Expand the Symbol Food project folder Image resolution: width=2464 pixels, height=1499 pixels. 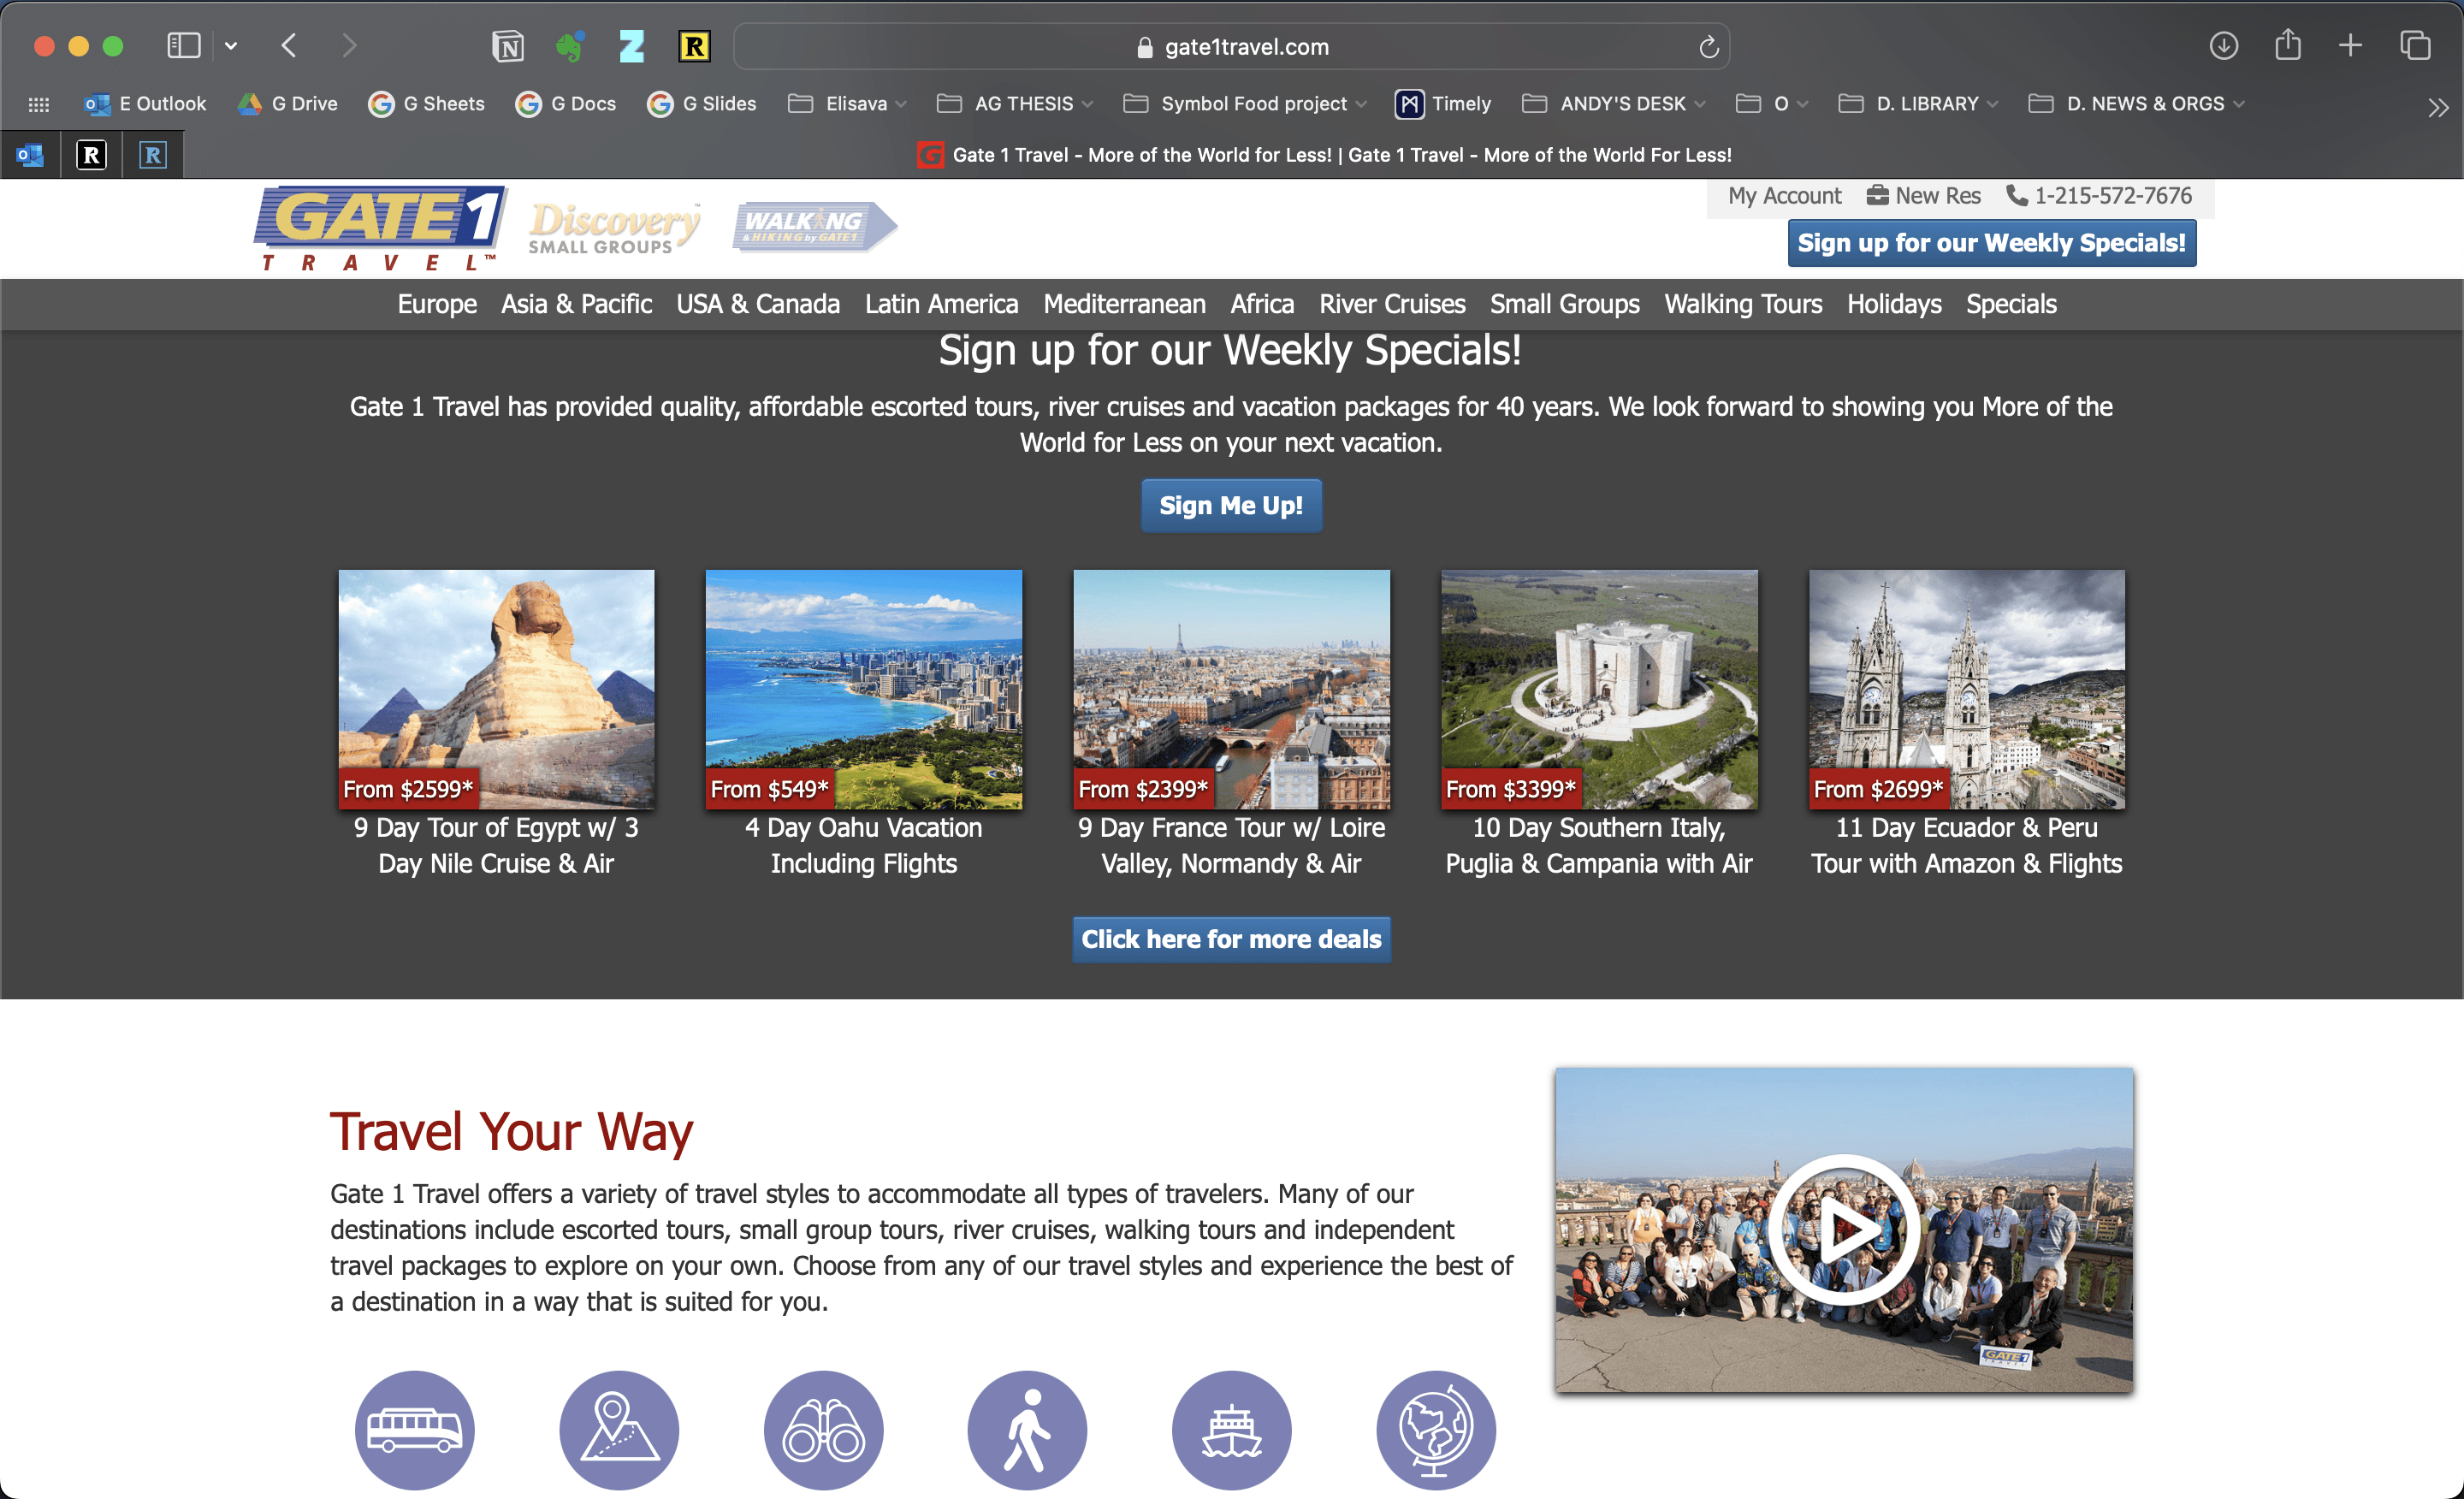click(x=1245, y=104)
